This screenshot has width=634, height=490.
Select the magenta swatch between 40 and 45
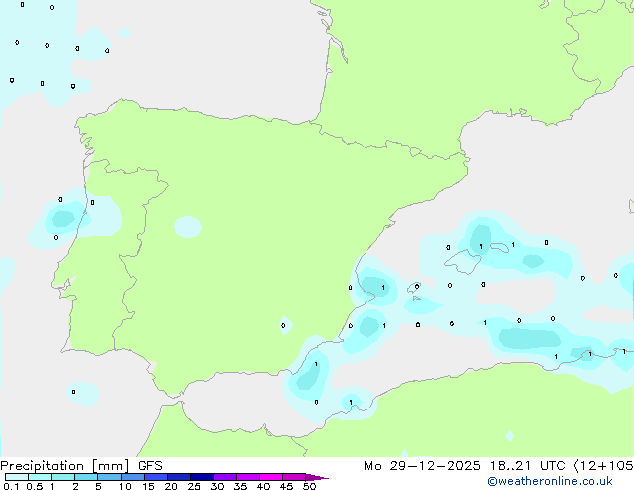(271, 477)
